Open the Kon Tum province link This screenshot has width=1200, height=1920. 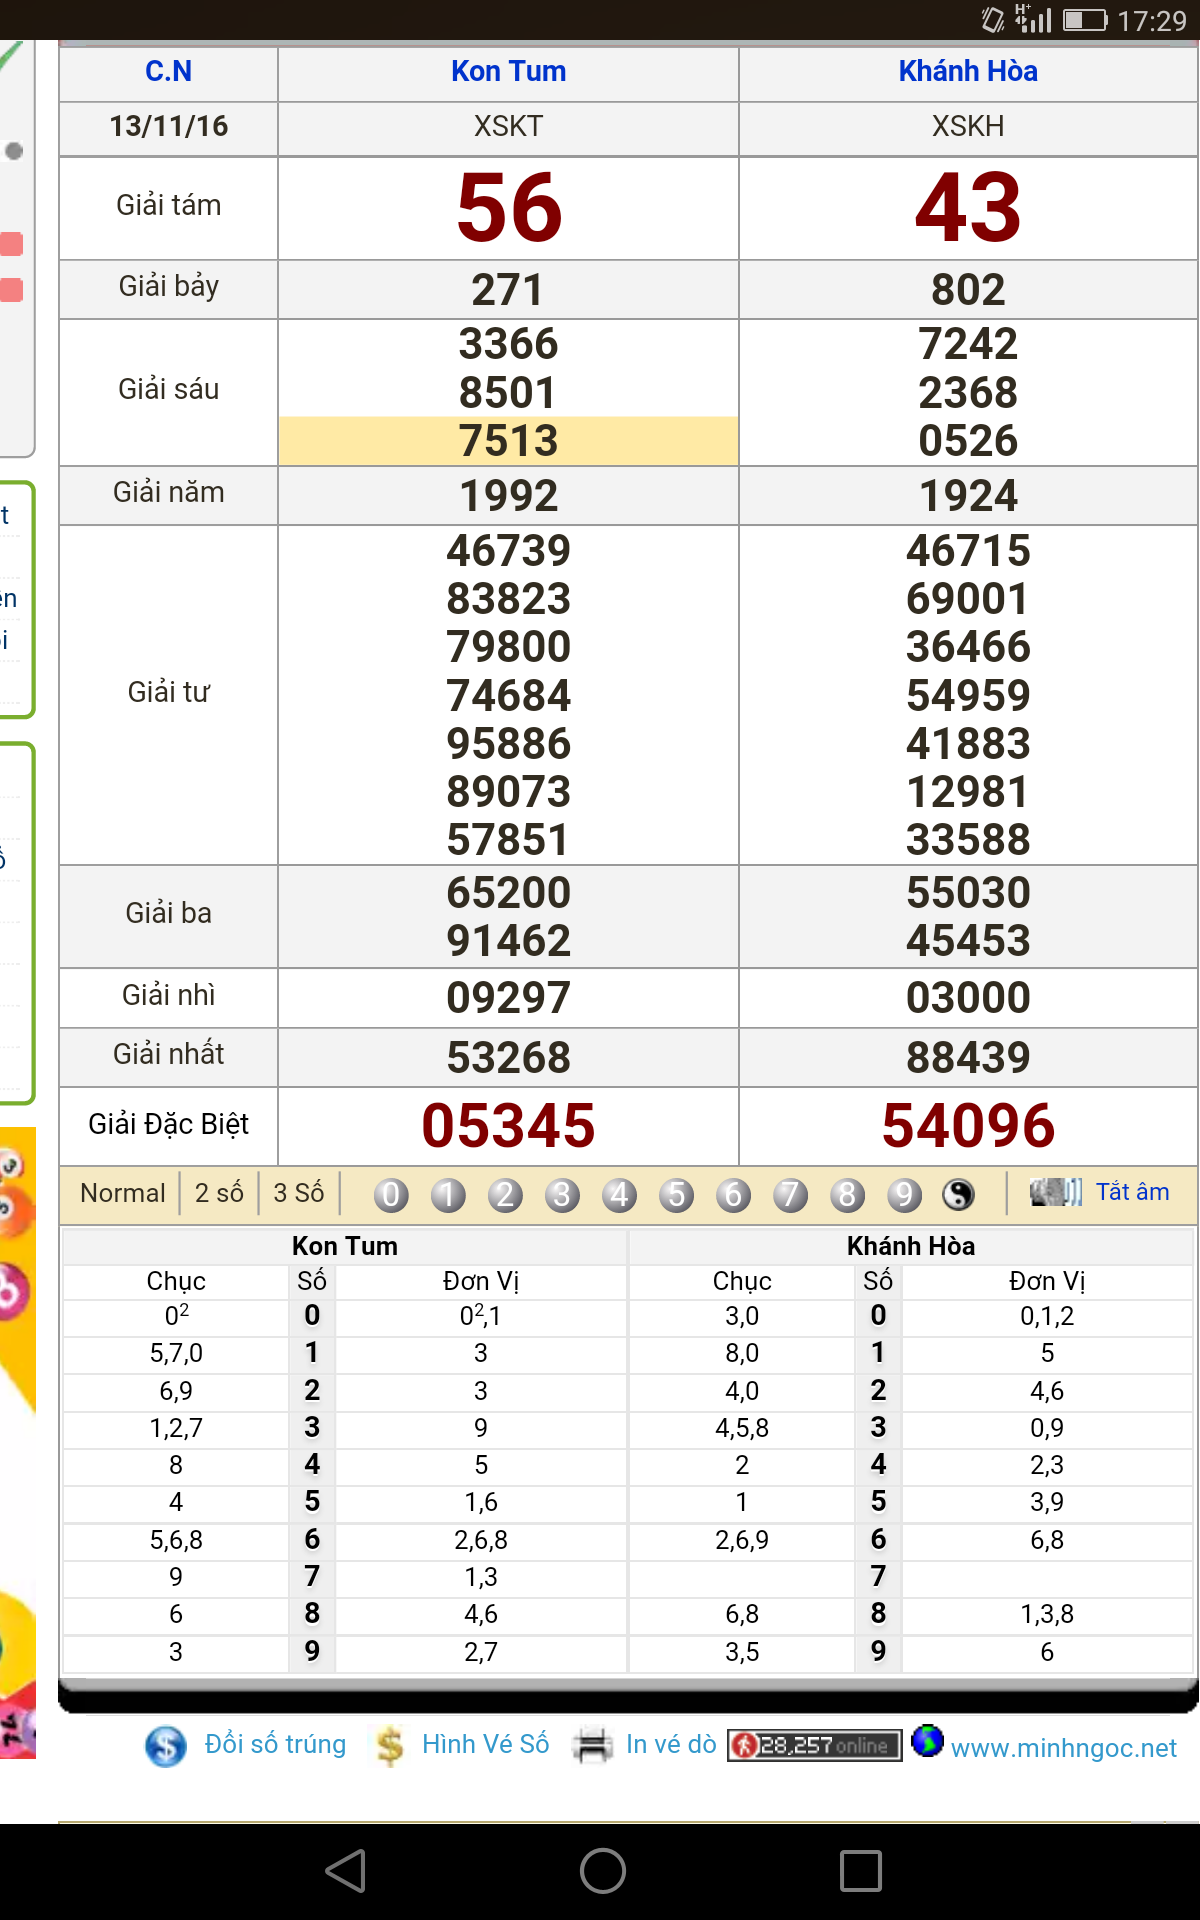pyautogui.click(x=508, y=71)
